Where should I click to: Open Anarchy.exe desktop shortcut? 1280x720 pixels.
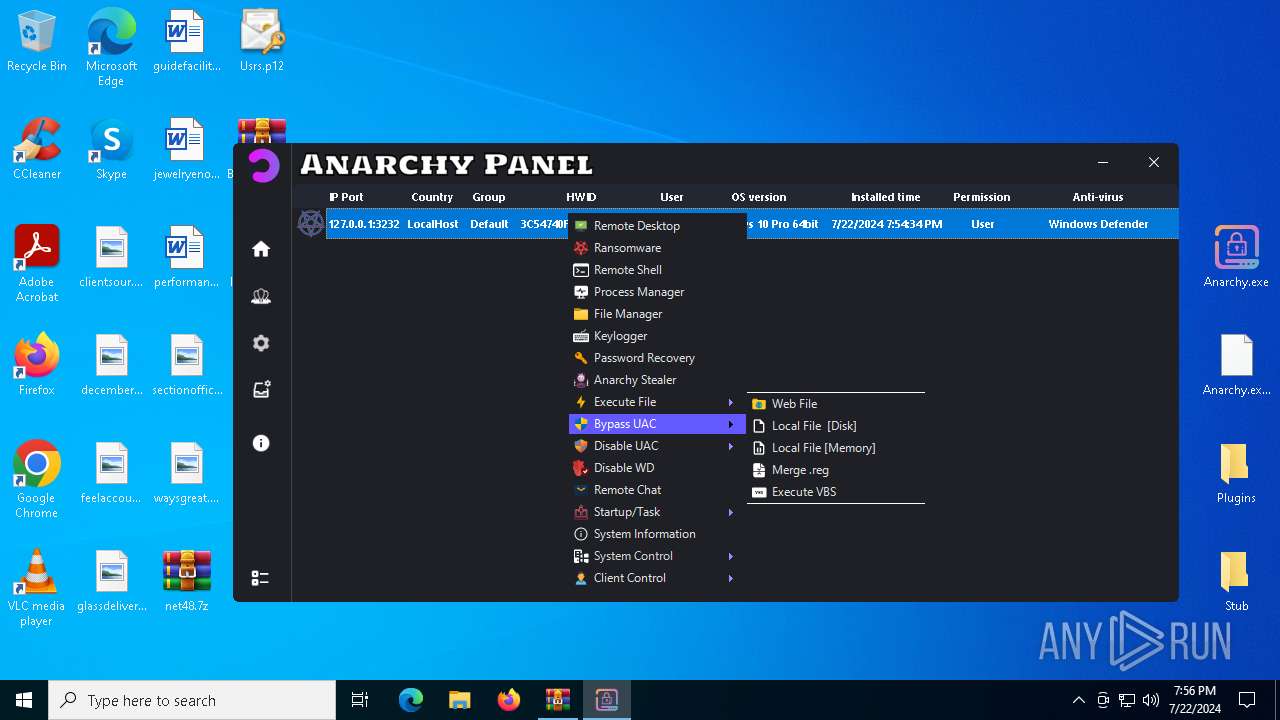click(x=1236, y=257)
